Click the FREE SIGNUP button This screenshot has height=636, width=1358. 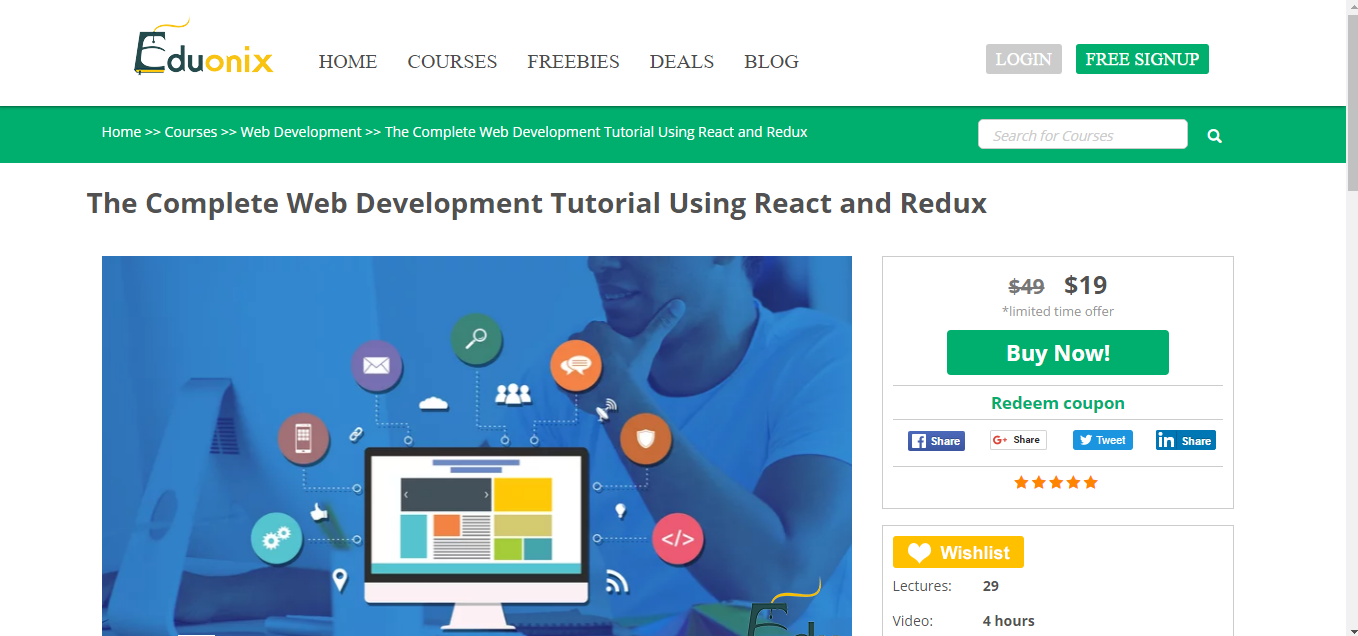[1142, 59]
